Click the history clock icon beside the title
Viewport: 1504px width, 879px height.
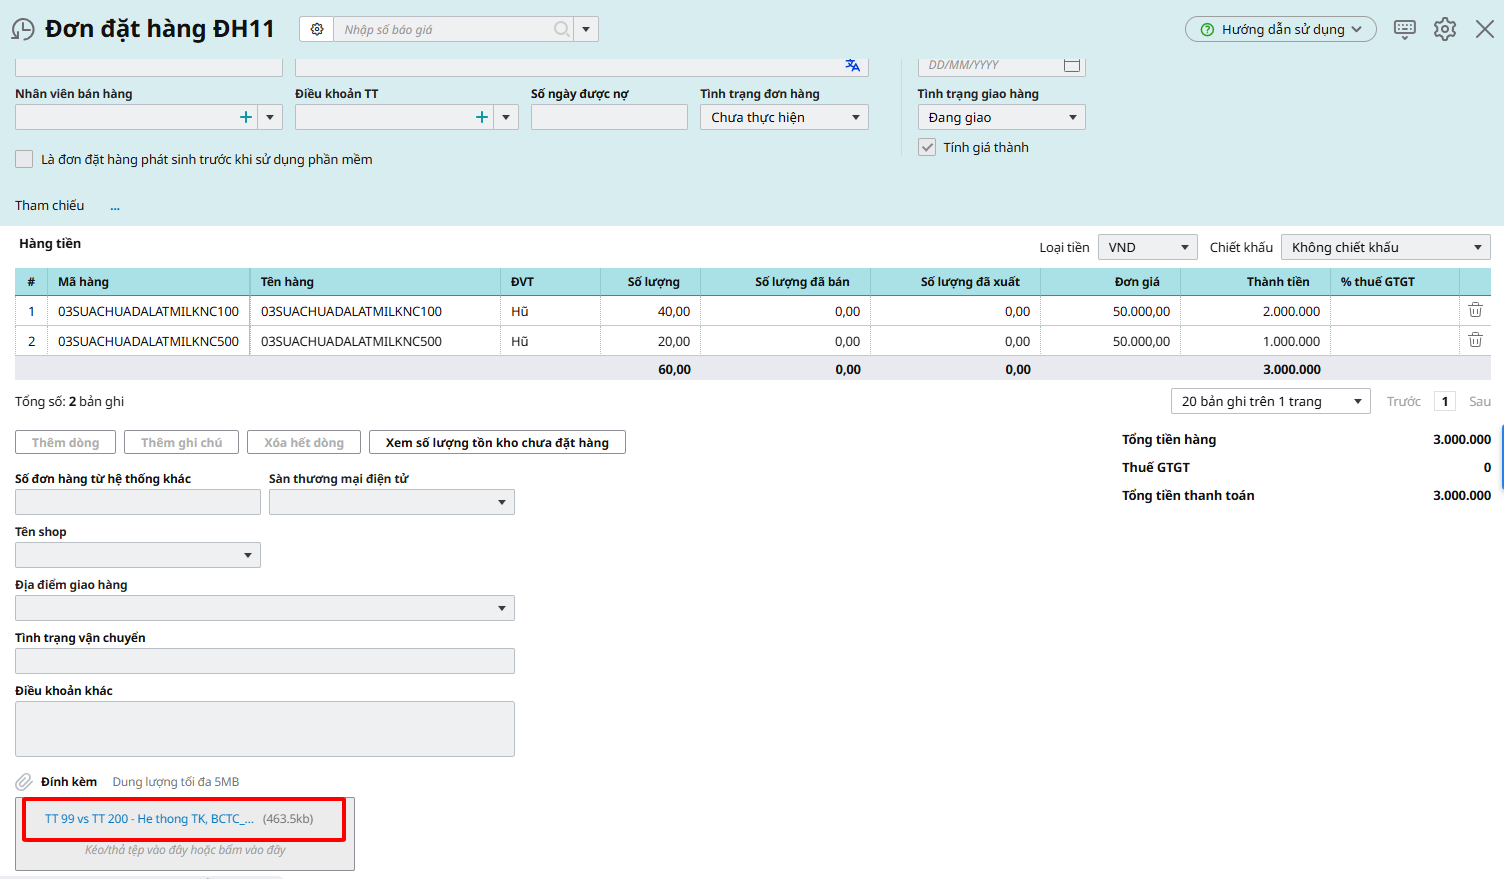[x=23, y=30]
